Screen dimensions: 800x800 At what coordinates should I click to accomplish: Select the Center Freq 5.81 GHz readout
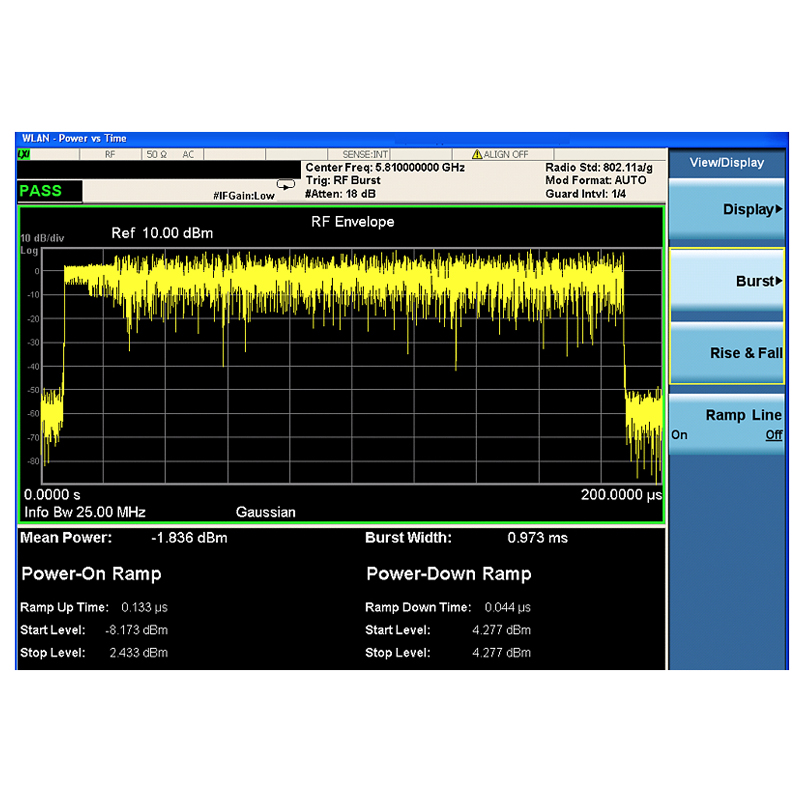[385, 167]
